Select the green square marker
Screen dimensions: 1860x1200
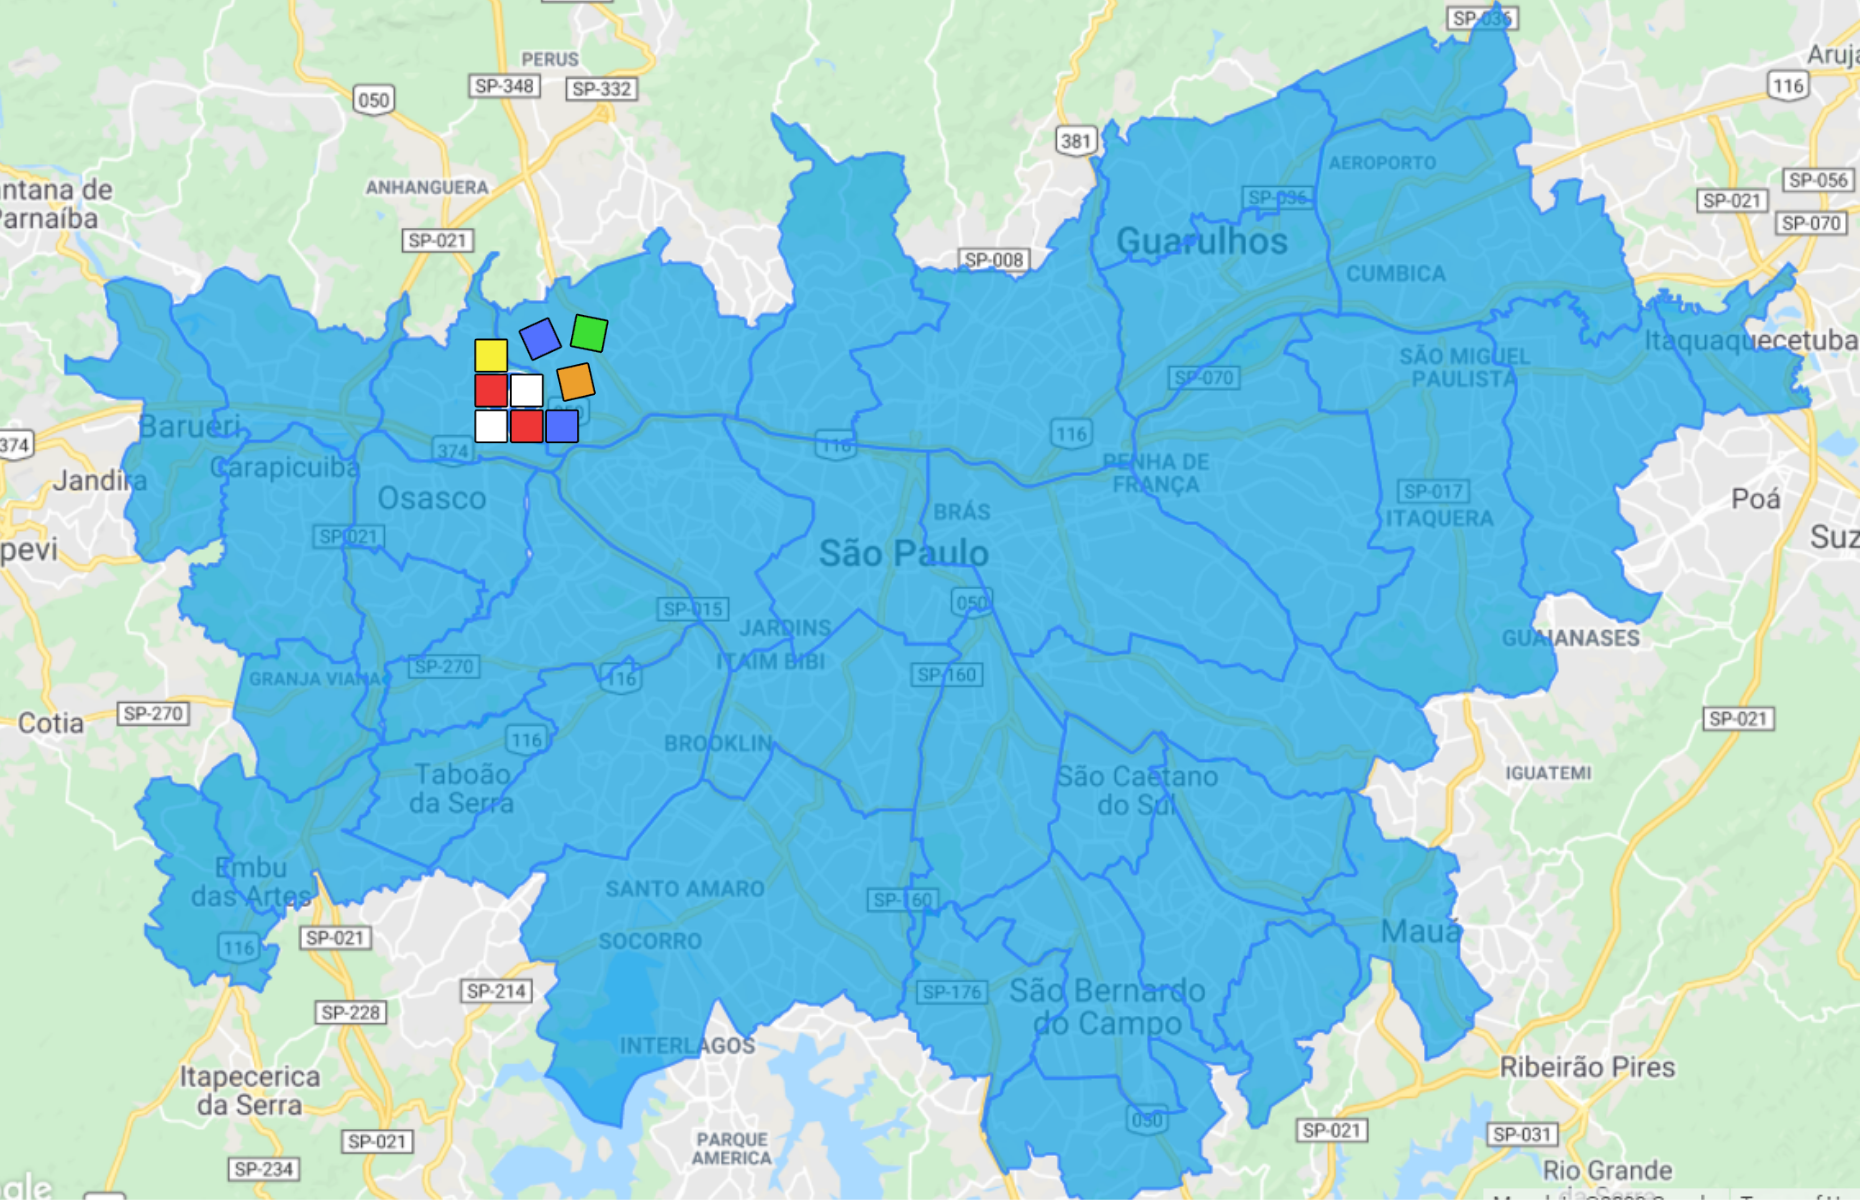tap(589, 332)
